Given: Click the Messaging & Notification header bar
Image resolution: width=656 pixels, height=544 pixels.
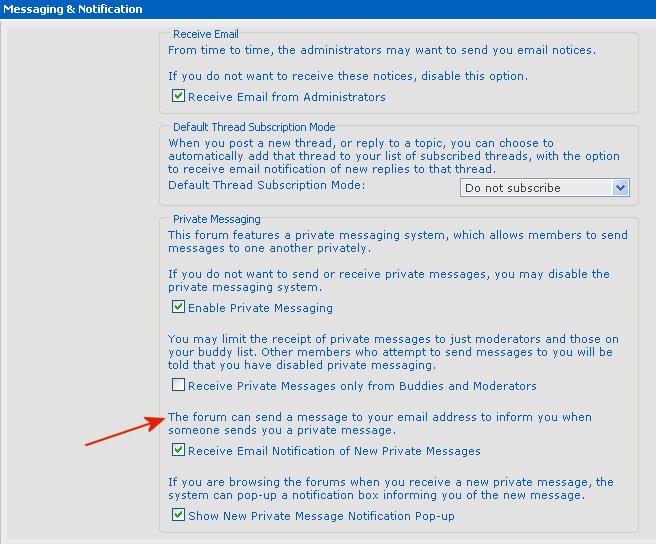Looking at the screenshot, I should pyautogui.click(x=328, y=9).
